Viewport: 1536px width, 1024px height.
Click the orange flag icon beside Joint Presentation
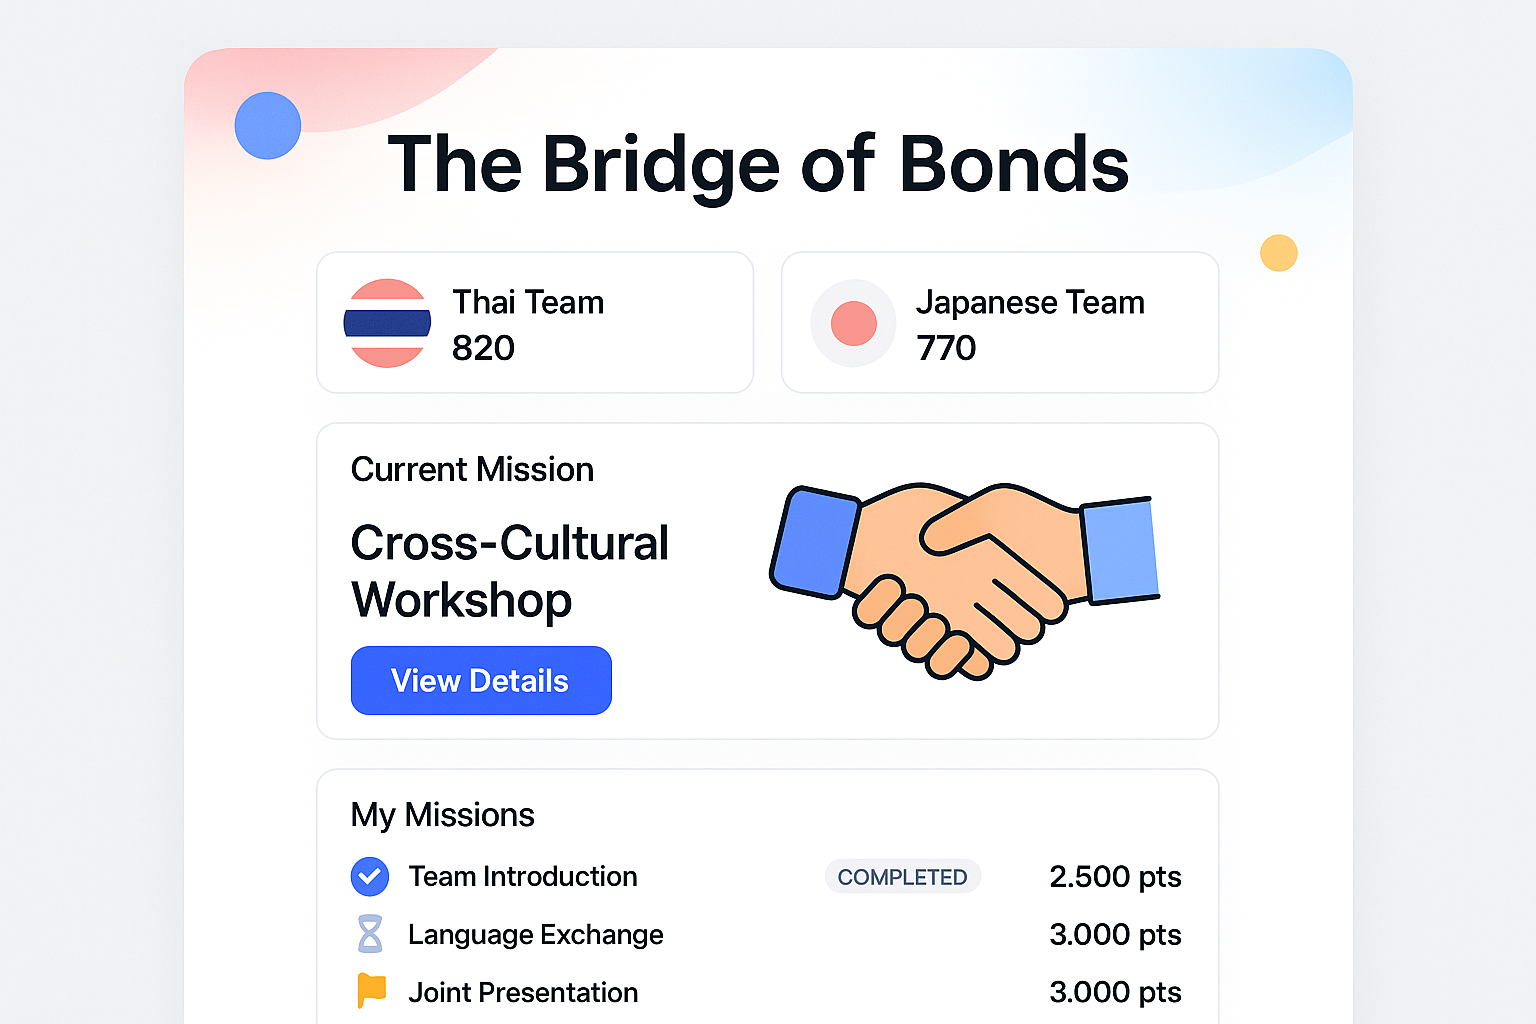371,991
